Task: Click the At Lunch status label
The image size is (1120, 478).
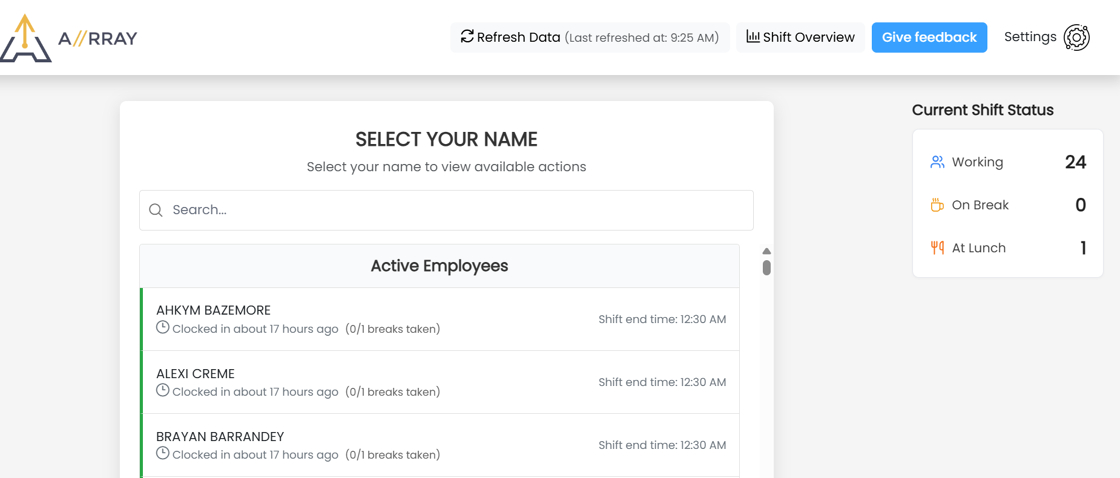Action: [979, 248]
